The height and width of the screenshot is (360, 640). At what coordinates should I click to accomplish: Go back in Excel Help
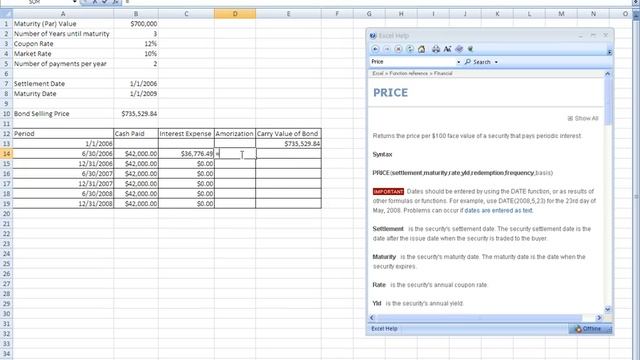[x=376, y=49]
